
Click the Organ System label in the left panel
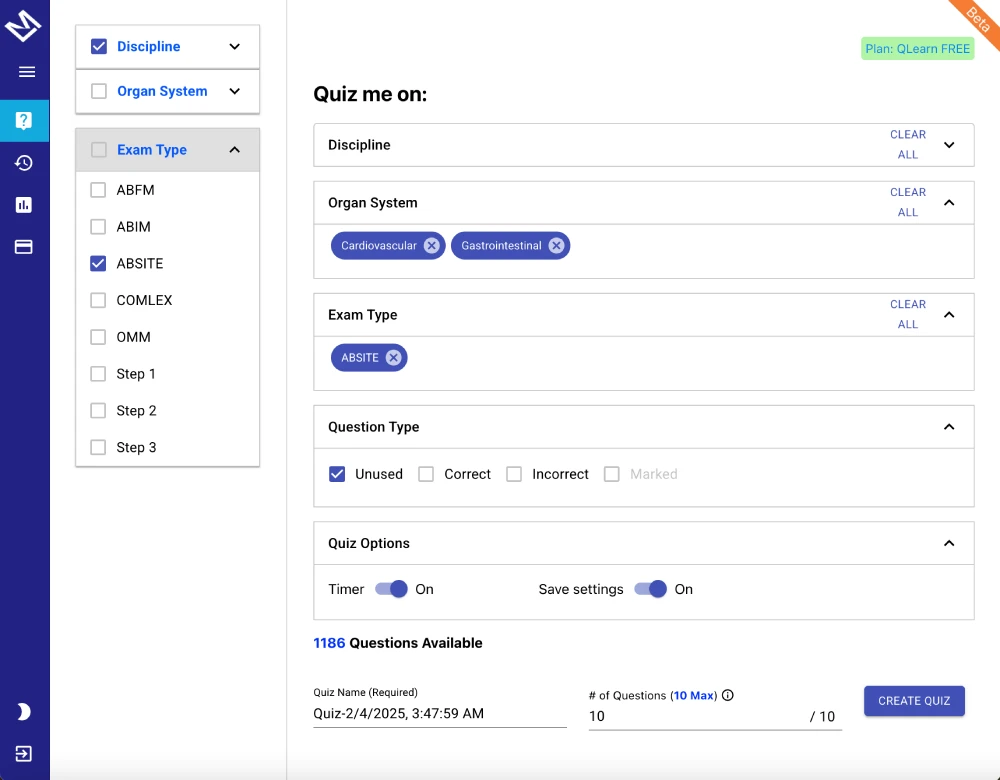click(x=162, y=91)
